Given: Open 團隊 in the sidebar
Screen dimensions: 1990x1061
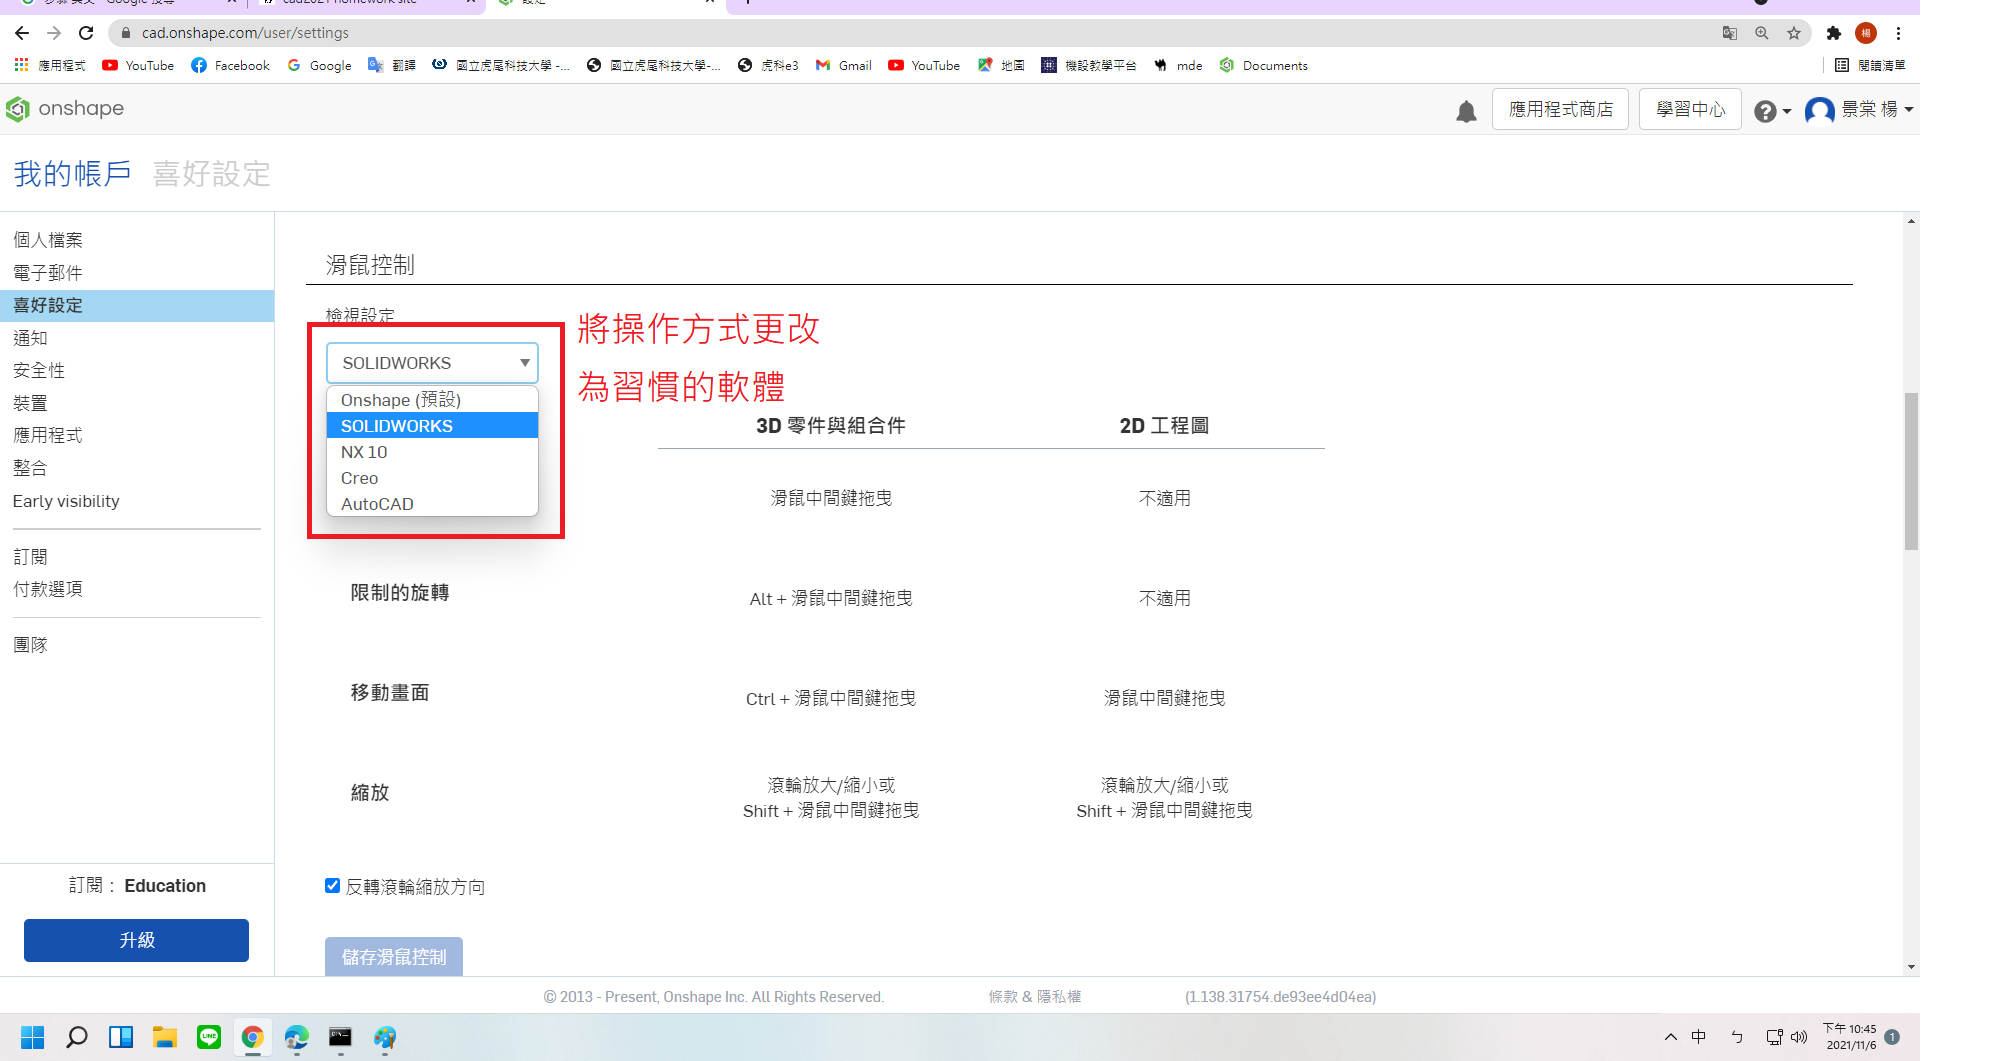Looking at the screenshot, I should tap(30, 645).
